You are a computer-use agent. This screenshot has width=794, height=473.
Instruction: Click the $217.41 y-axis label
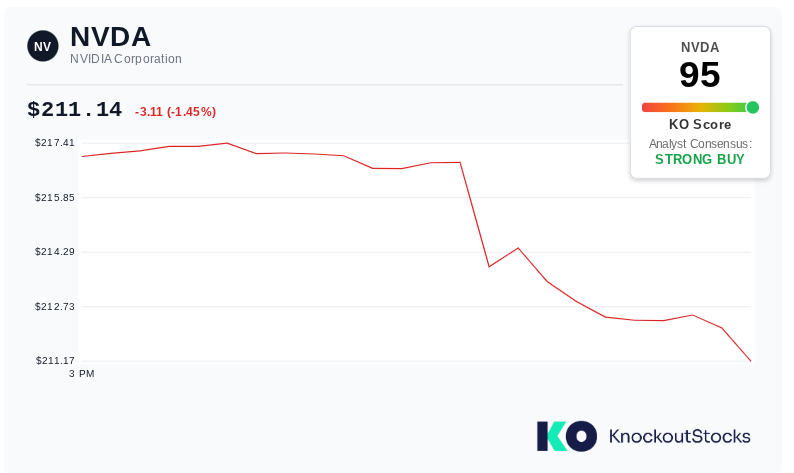tap(55, 143)
